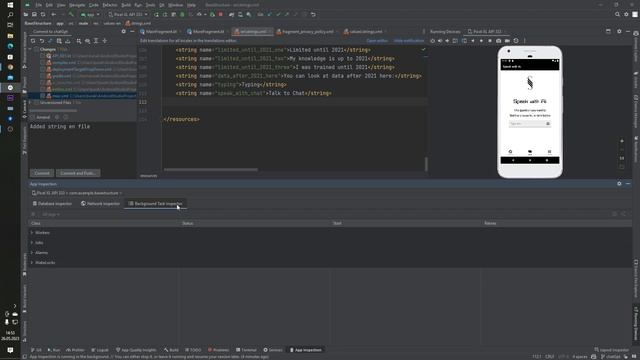Click editor vertical scrollbar thumb

click(426, 164)
